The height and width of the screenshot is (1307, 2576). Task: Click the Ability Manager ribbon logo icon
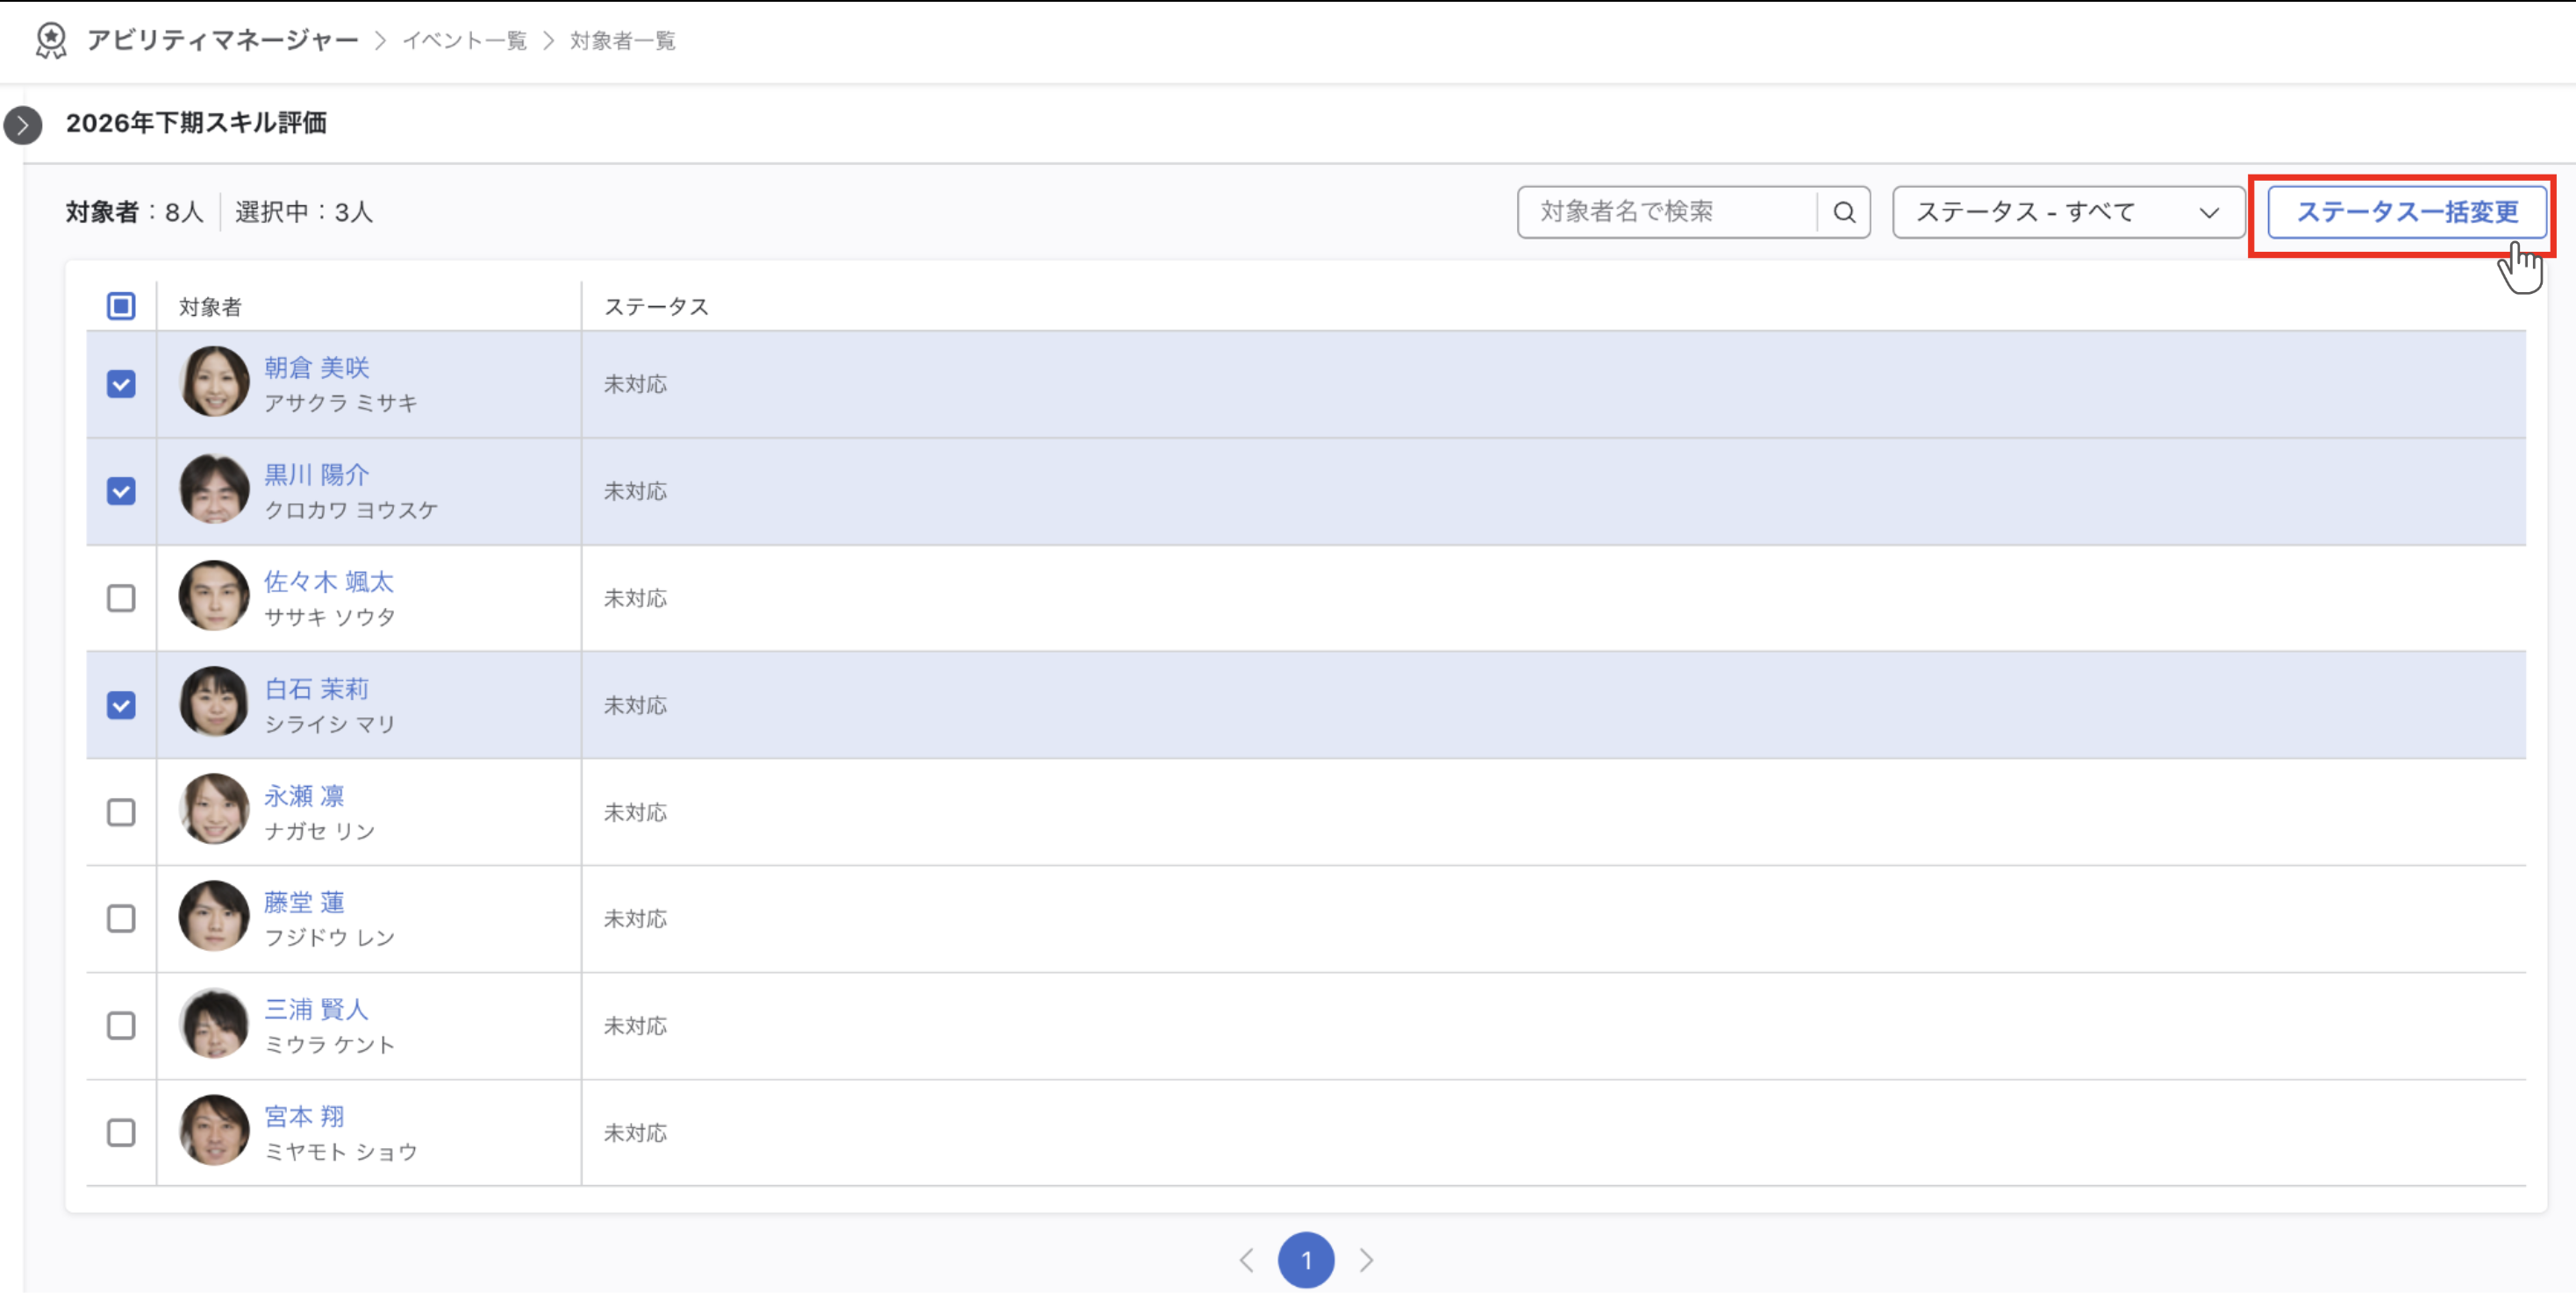click(51, 41)
